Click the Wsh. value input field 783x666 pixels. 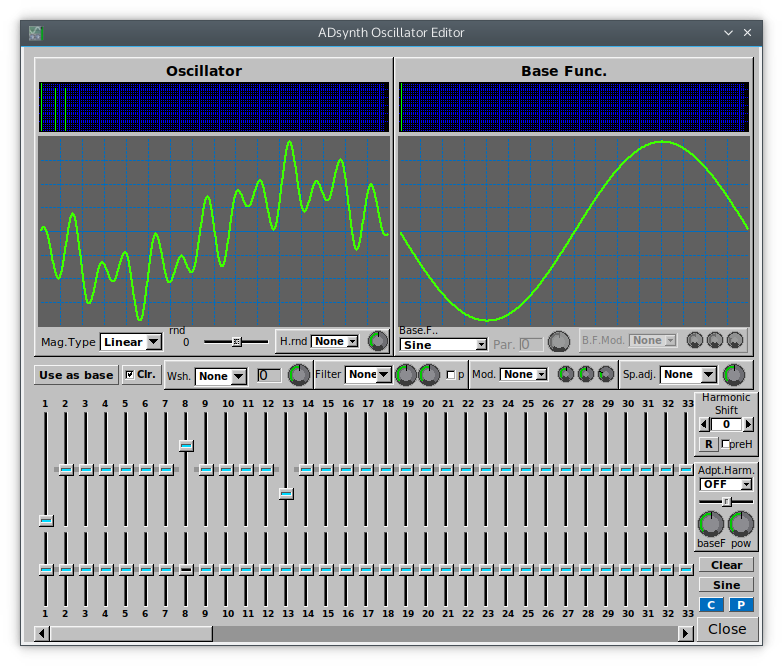[x=269, y=375]
